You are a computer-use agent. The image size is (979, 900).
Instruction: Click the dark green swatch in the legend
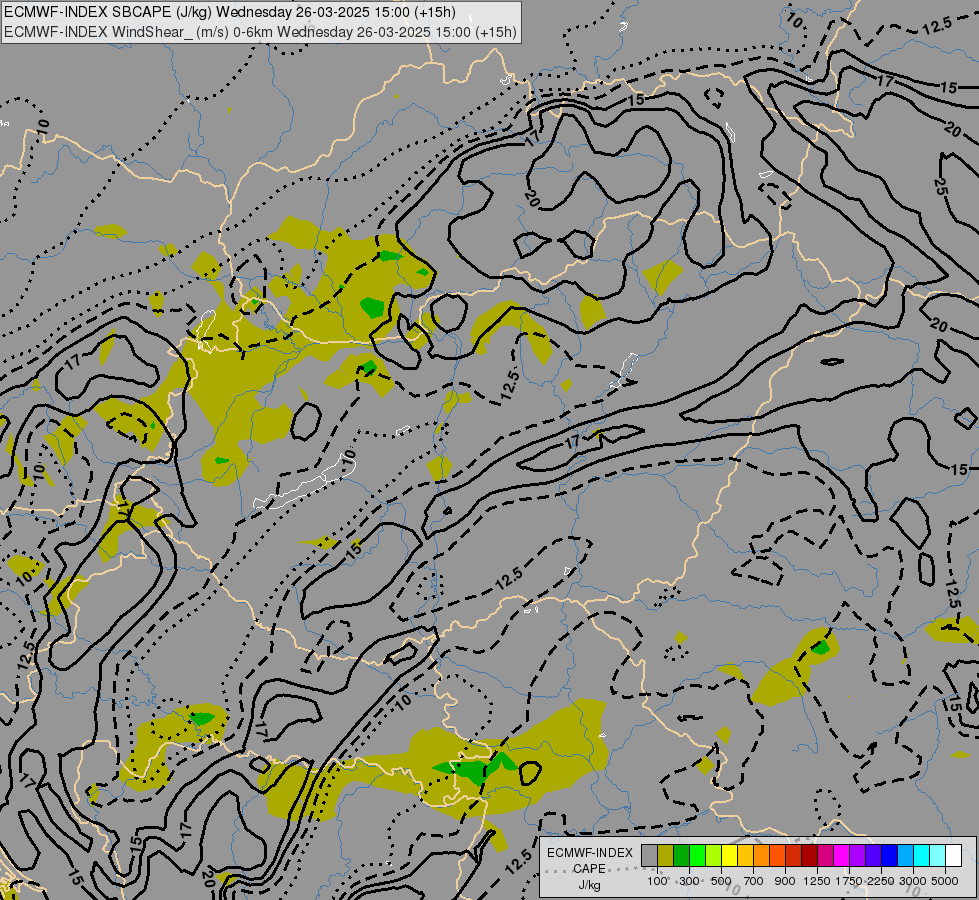coord(682,856)
